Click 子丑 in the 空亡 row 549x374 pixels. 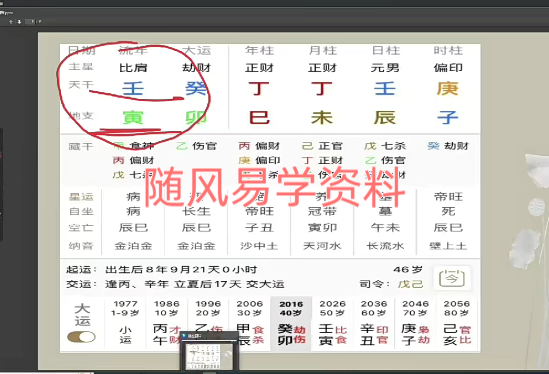click(x=259, y=228)
